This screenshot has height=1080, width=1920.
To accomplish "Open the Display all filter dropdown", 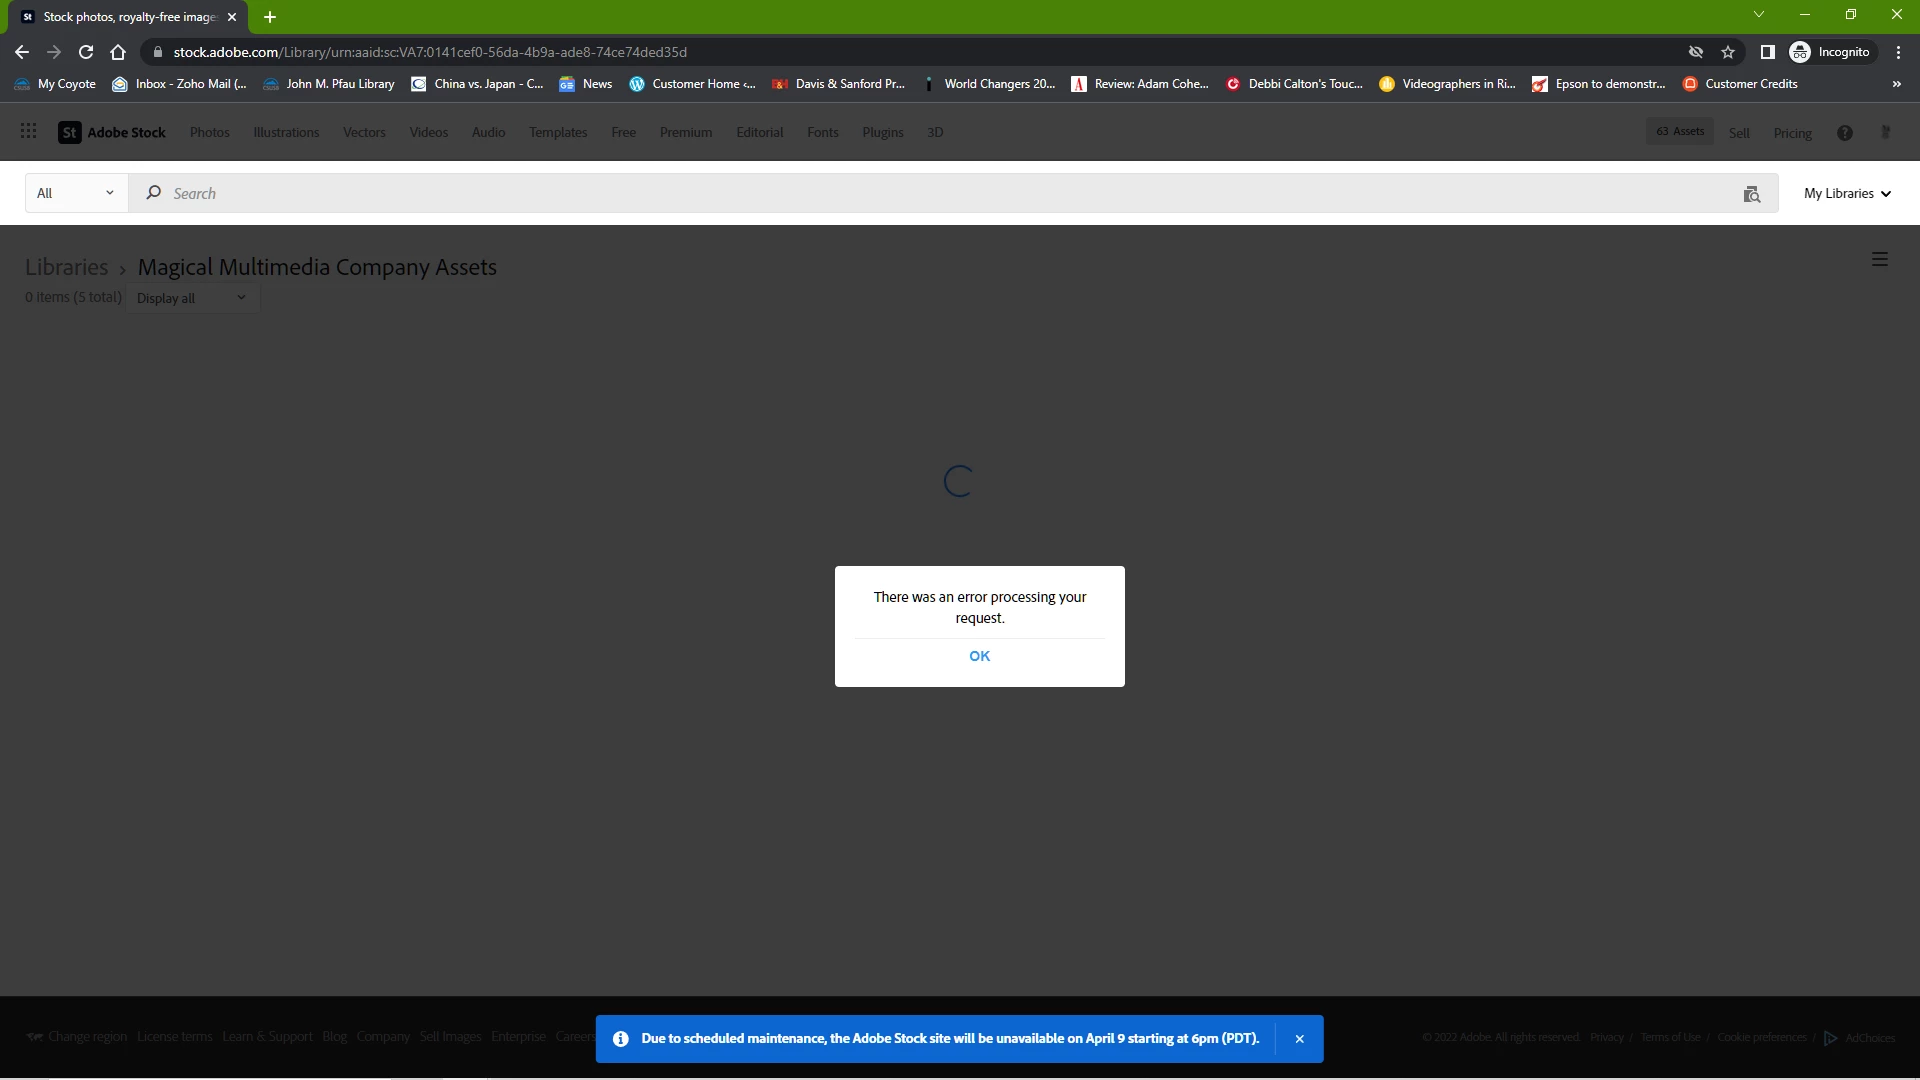I will coord(192,298).
